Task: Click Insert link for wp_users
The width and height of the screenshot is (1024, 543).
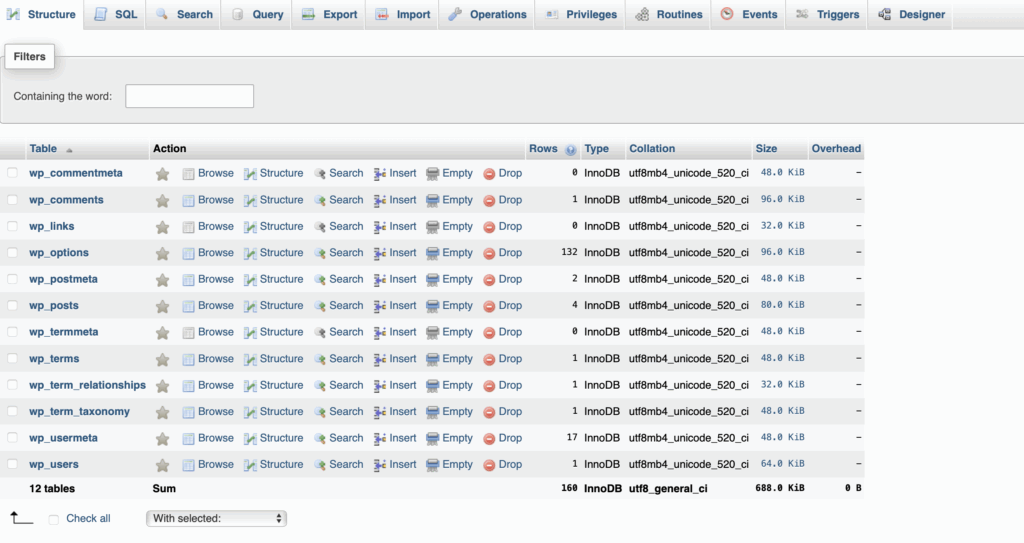Action: 402,465
